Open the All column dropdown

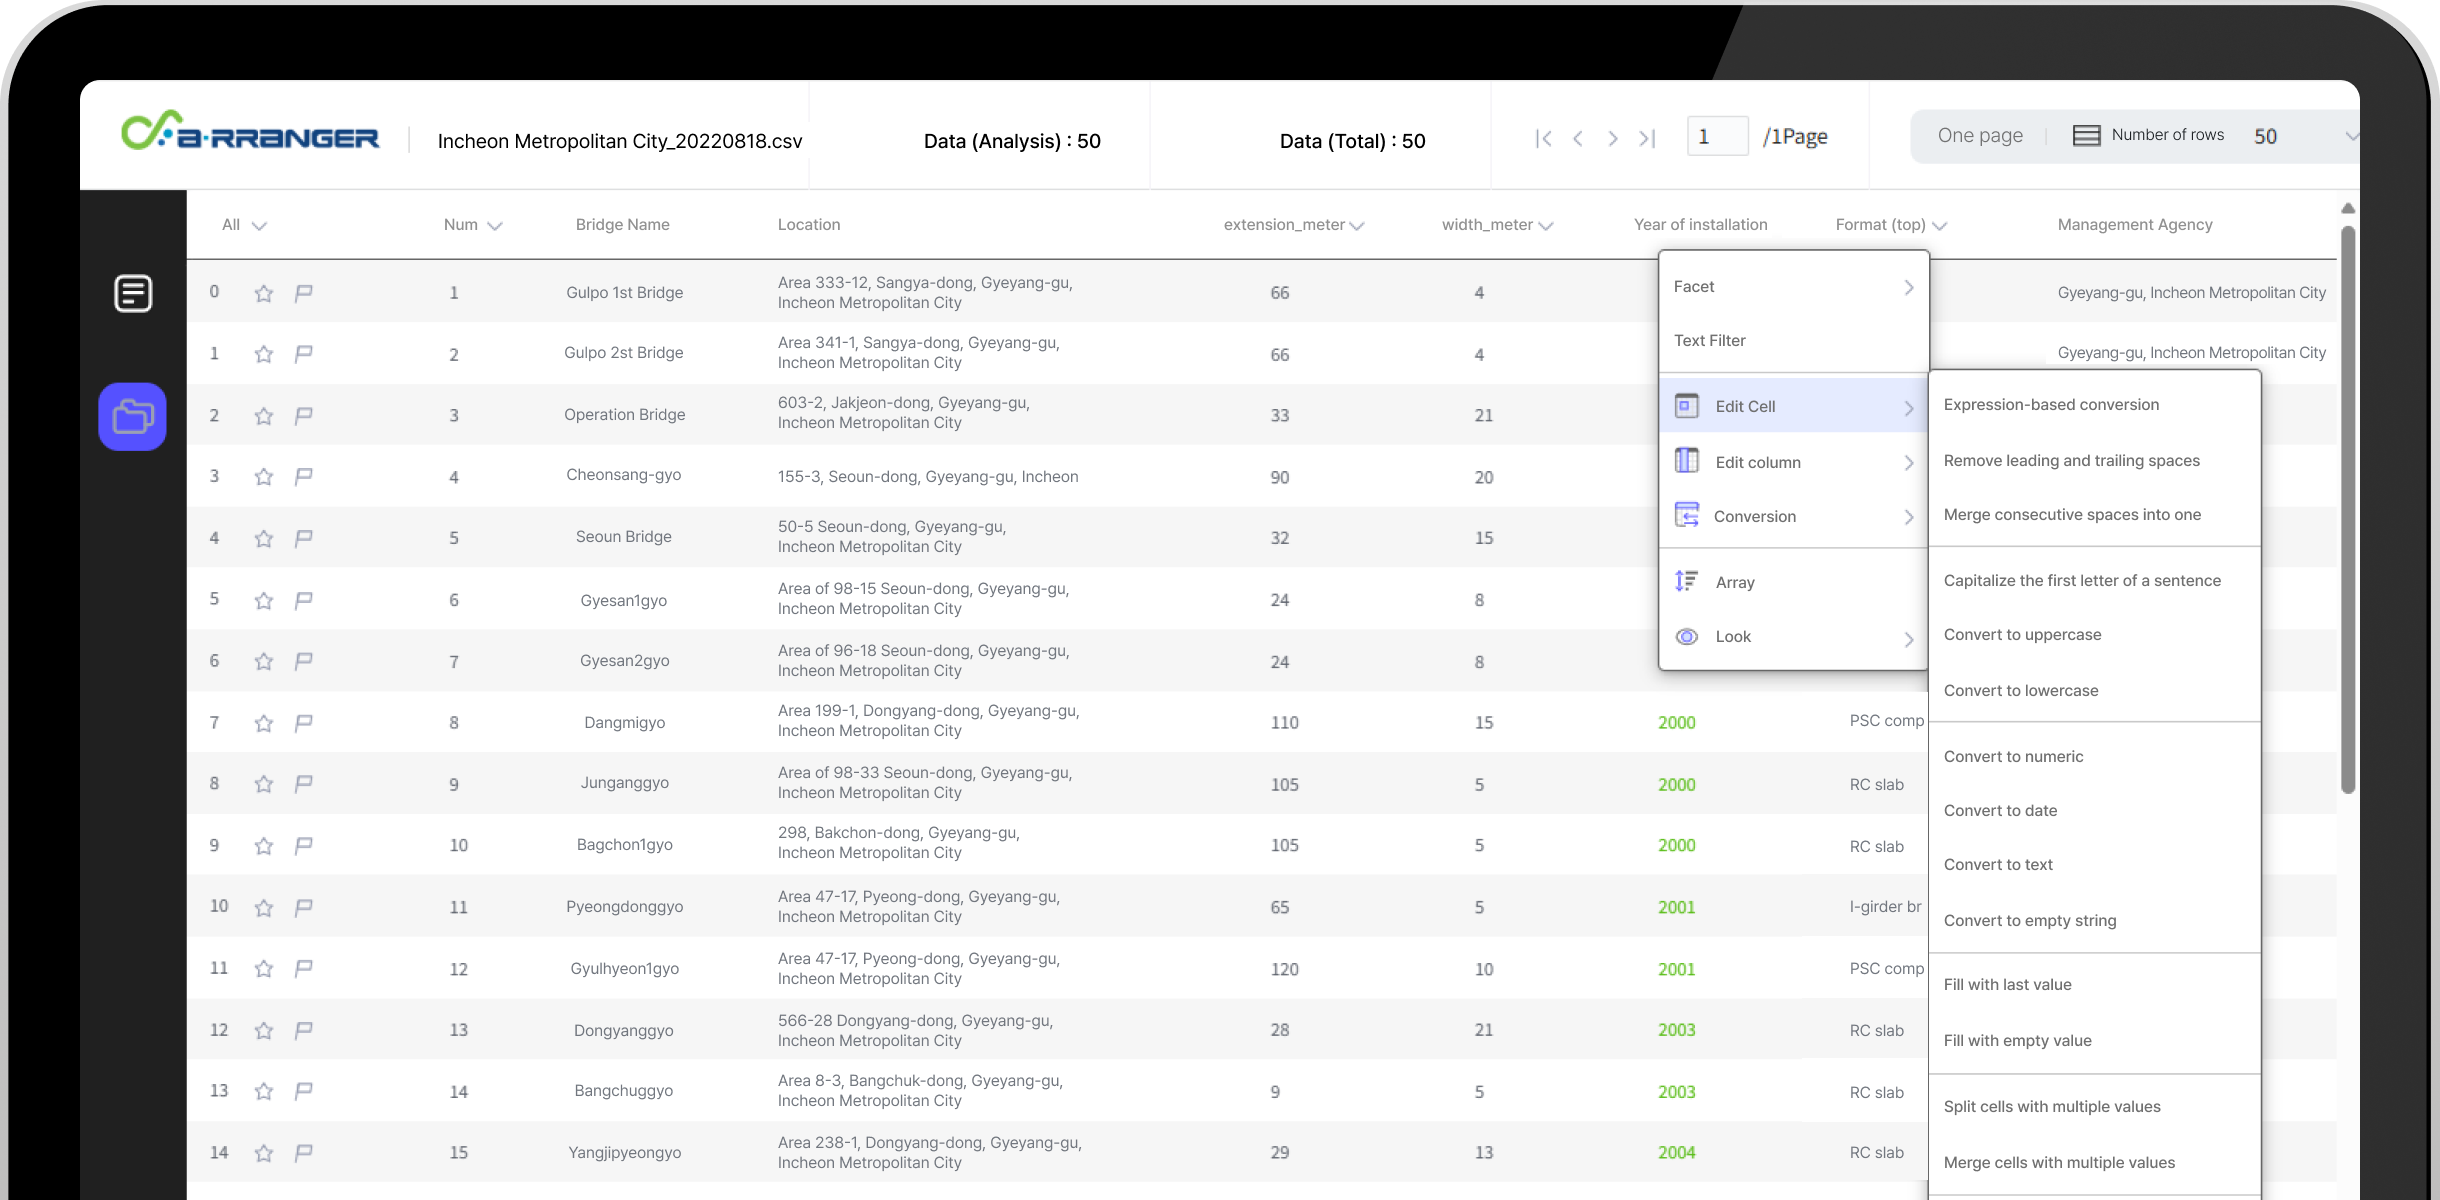(x=259, y=226)
